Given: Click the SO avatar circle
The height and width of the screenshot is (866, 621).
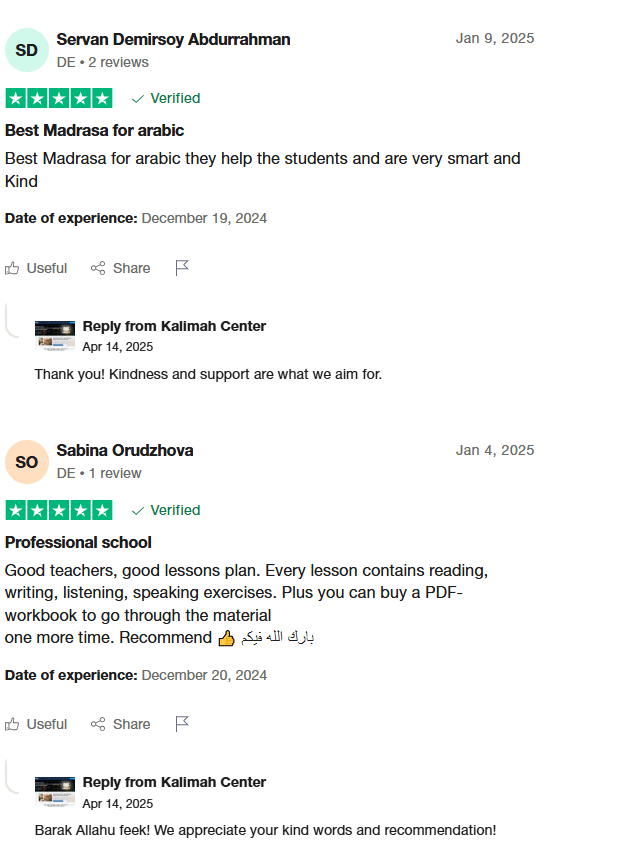Looking at the screenshot, I should [x=27, y=462].
